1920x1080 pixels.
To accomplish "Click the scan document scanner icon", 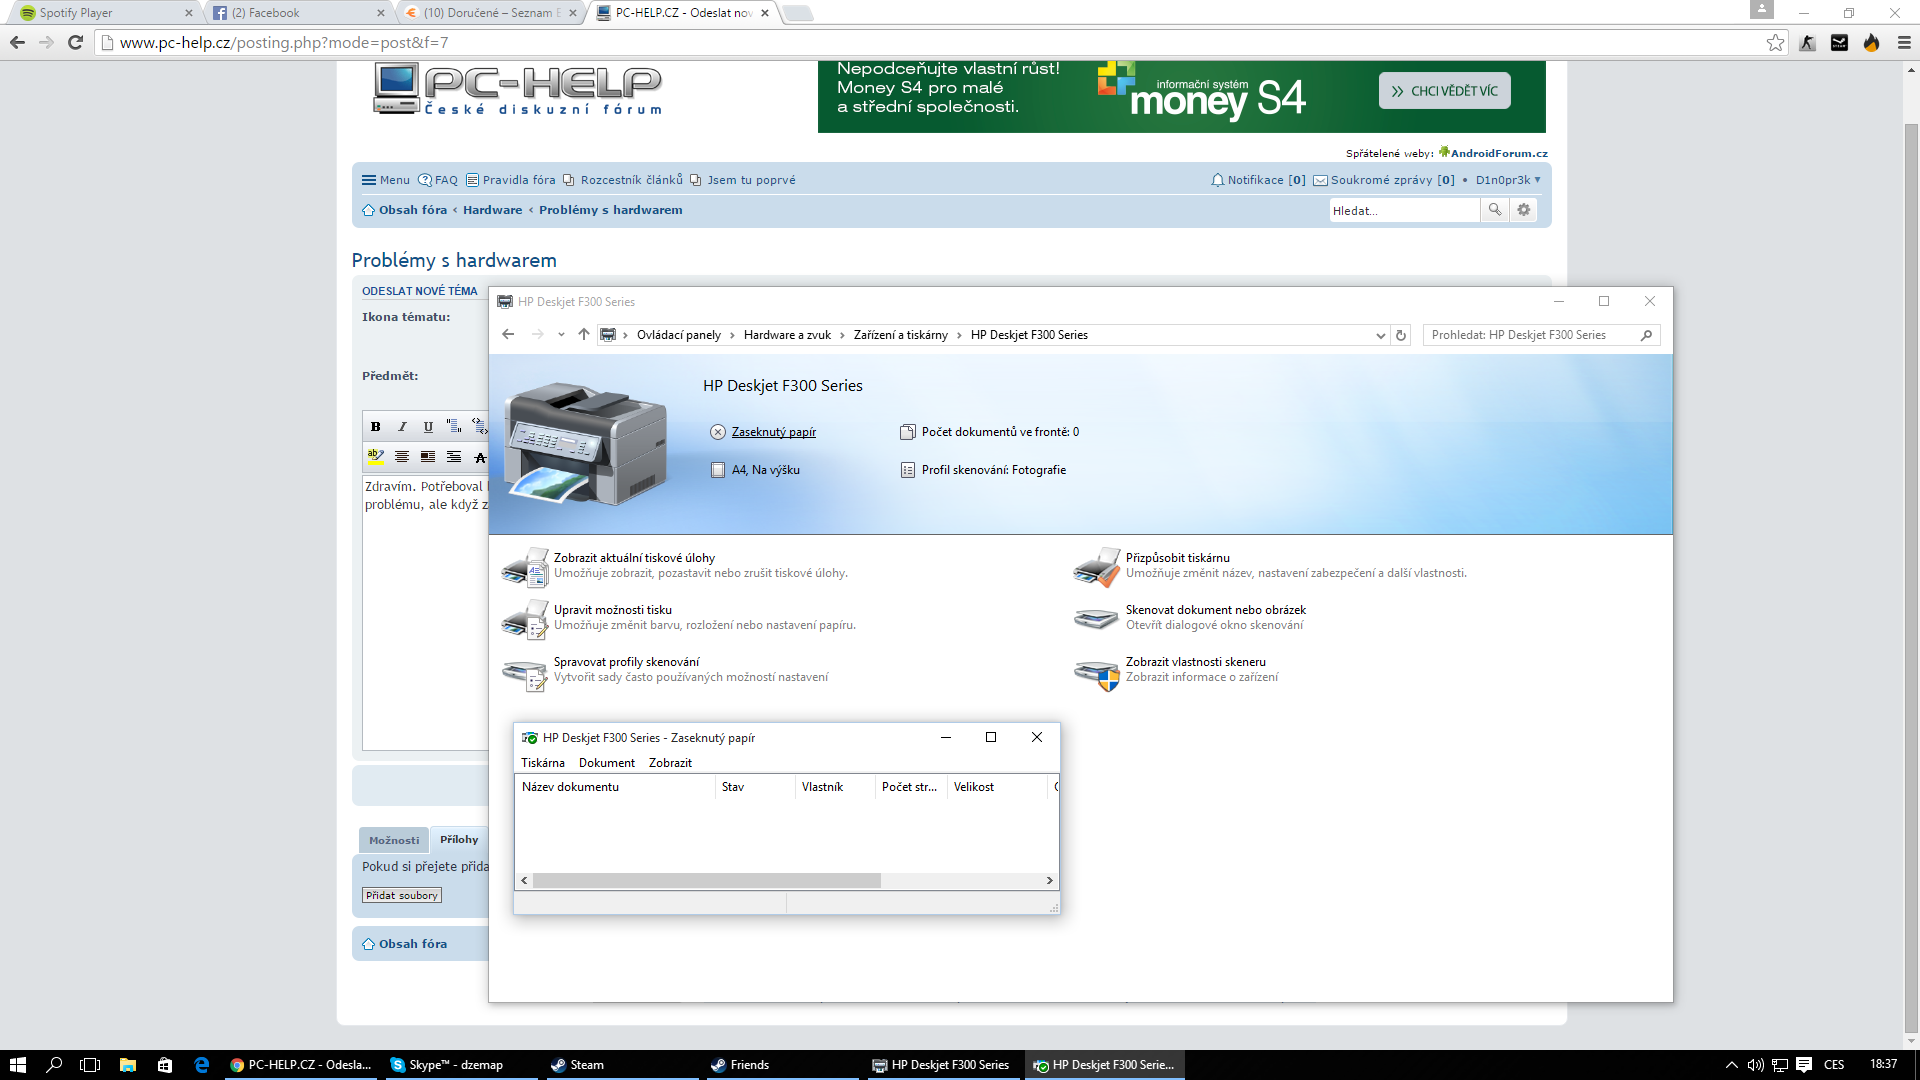I will coord(1096,619).
